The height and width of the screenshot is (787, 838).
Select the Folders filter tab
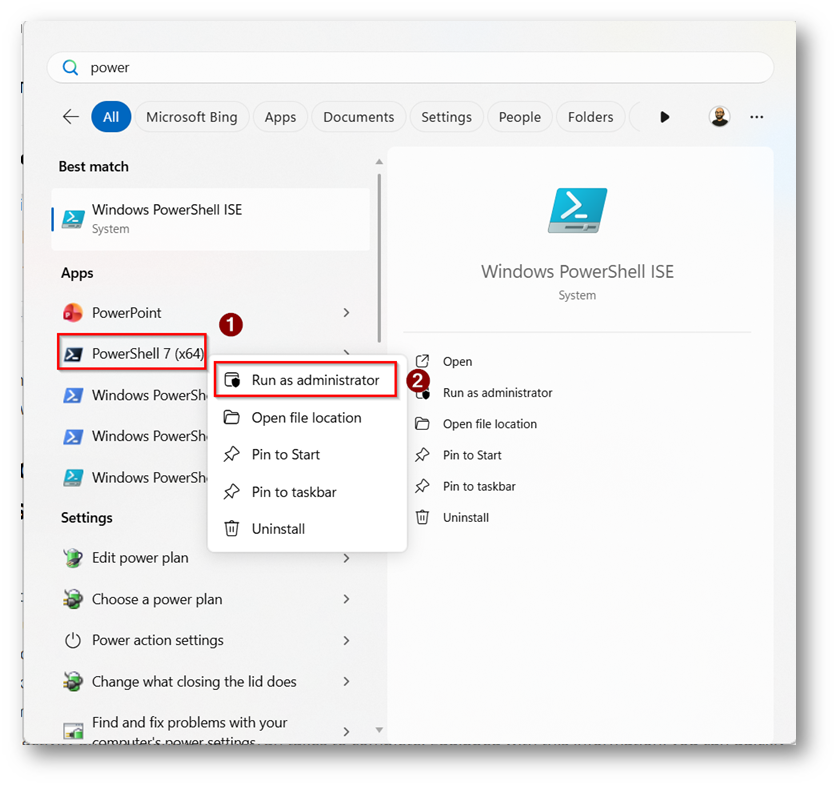pos(590,116)
